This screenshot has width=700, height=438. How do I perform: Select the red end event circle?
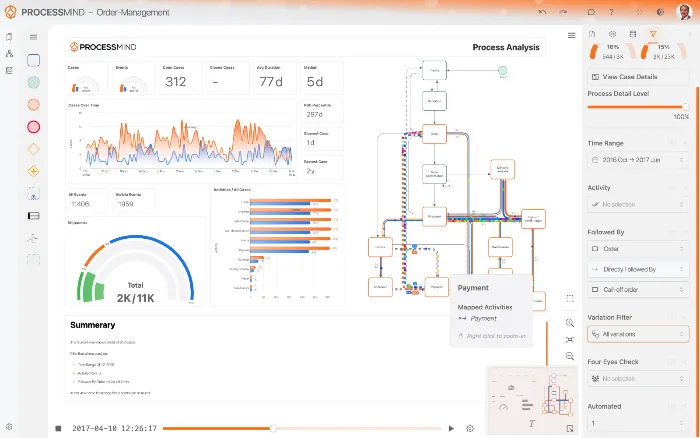tap(33, 126)
